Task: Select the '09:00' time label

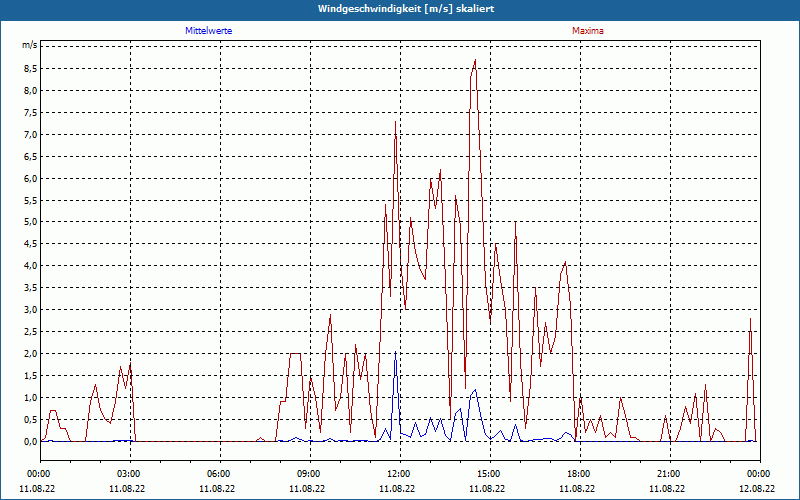Action: (x=311, y=474)
